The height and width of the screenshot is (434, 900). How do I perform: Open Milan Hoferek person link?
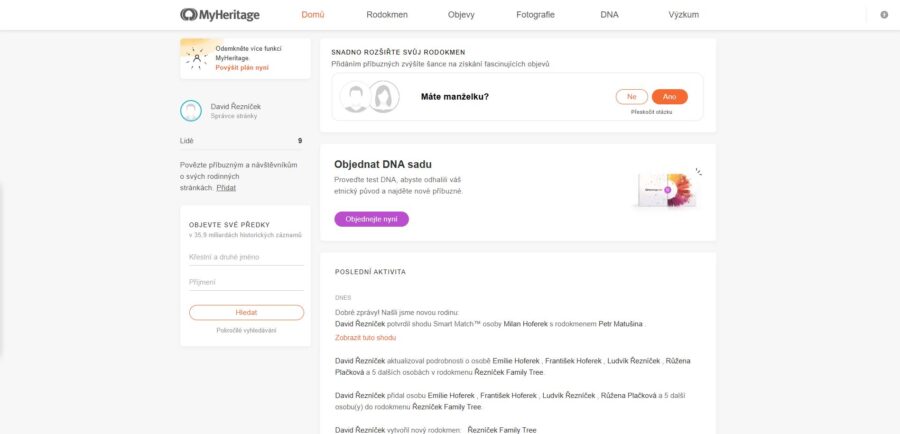tap(526, 324)
